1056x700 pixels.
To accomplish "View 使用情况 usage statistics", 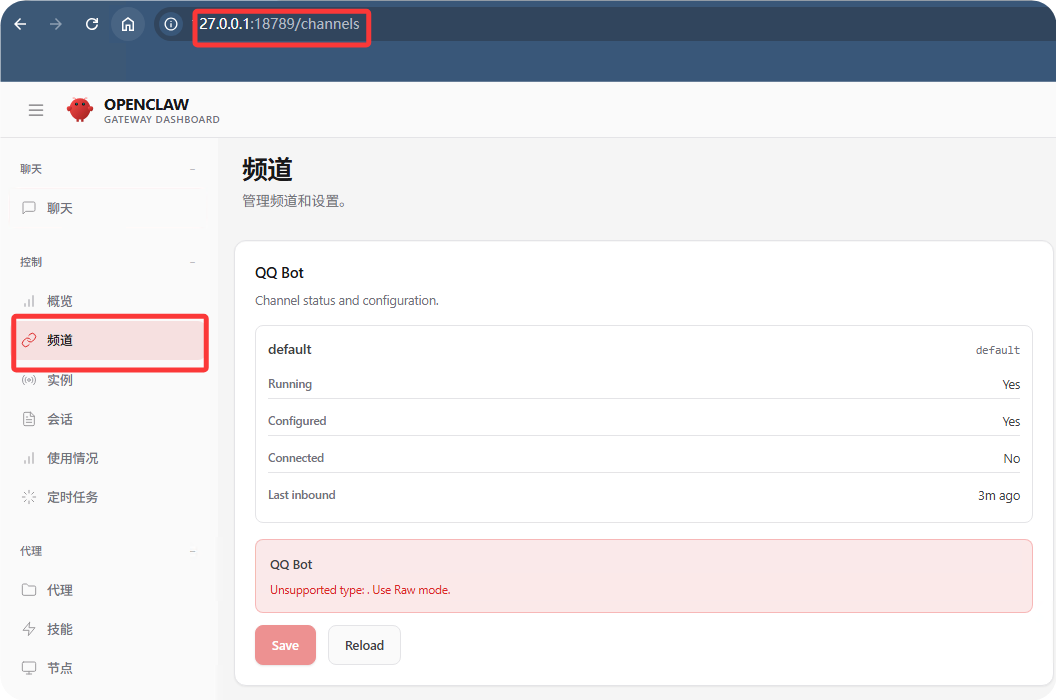I will (x=70, y=457).
